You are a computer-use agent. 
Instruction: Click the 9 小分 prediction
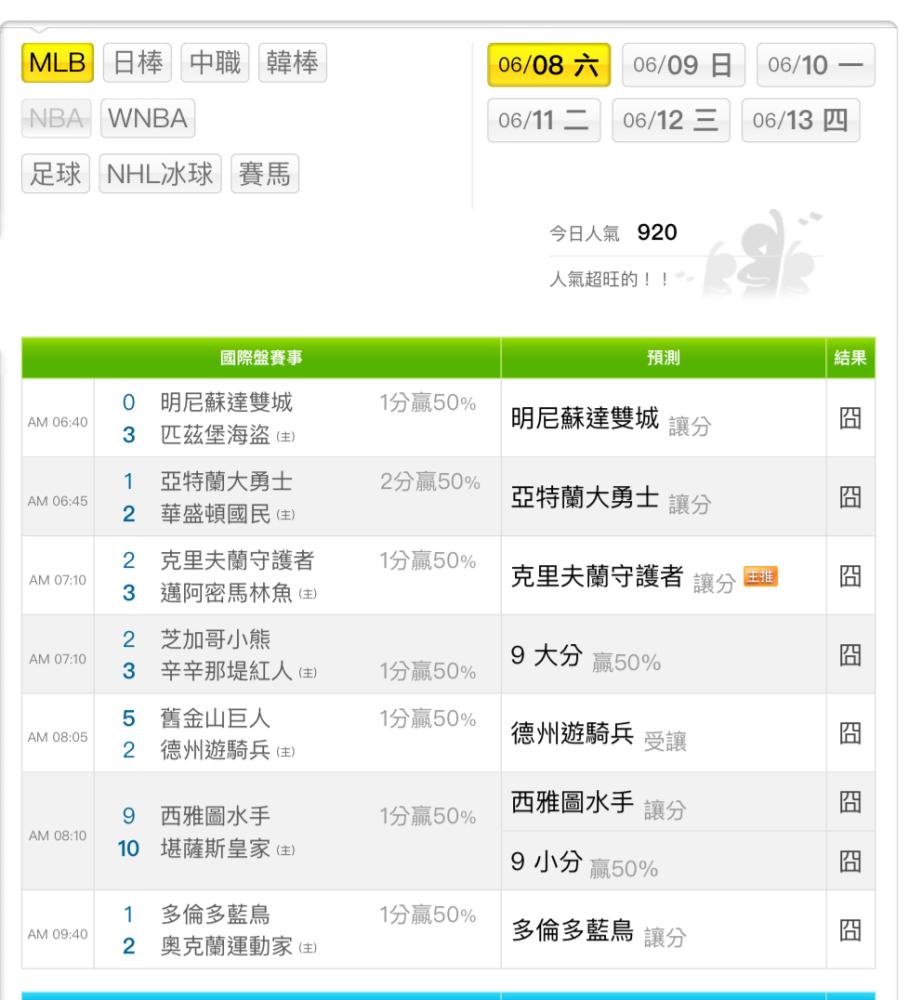point(584,864)
